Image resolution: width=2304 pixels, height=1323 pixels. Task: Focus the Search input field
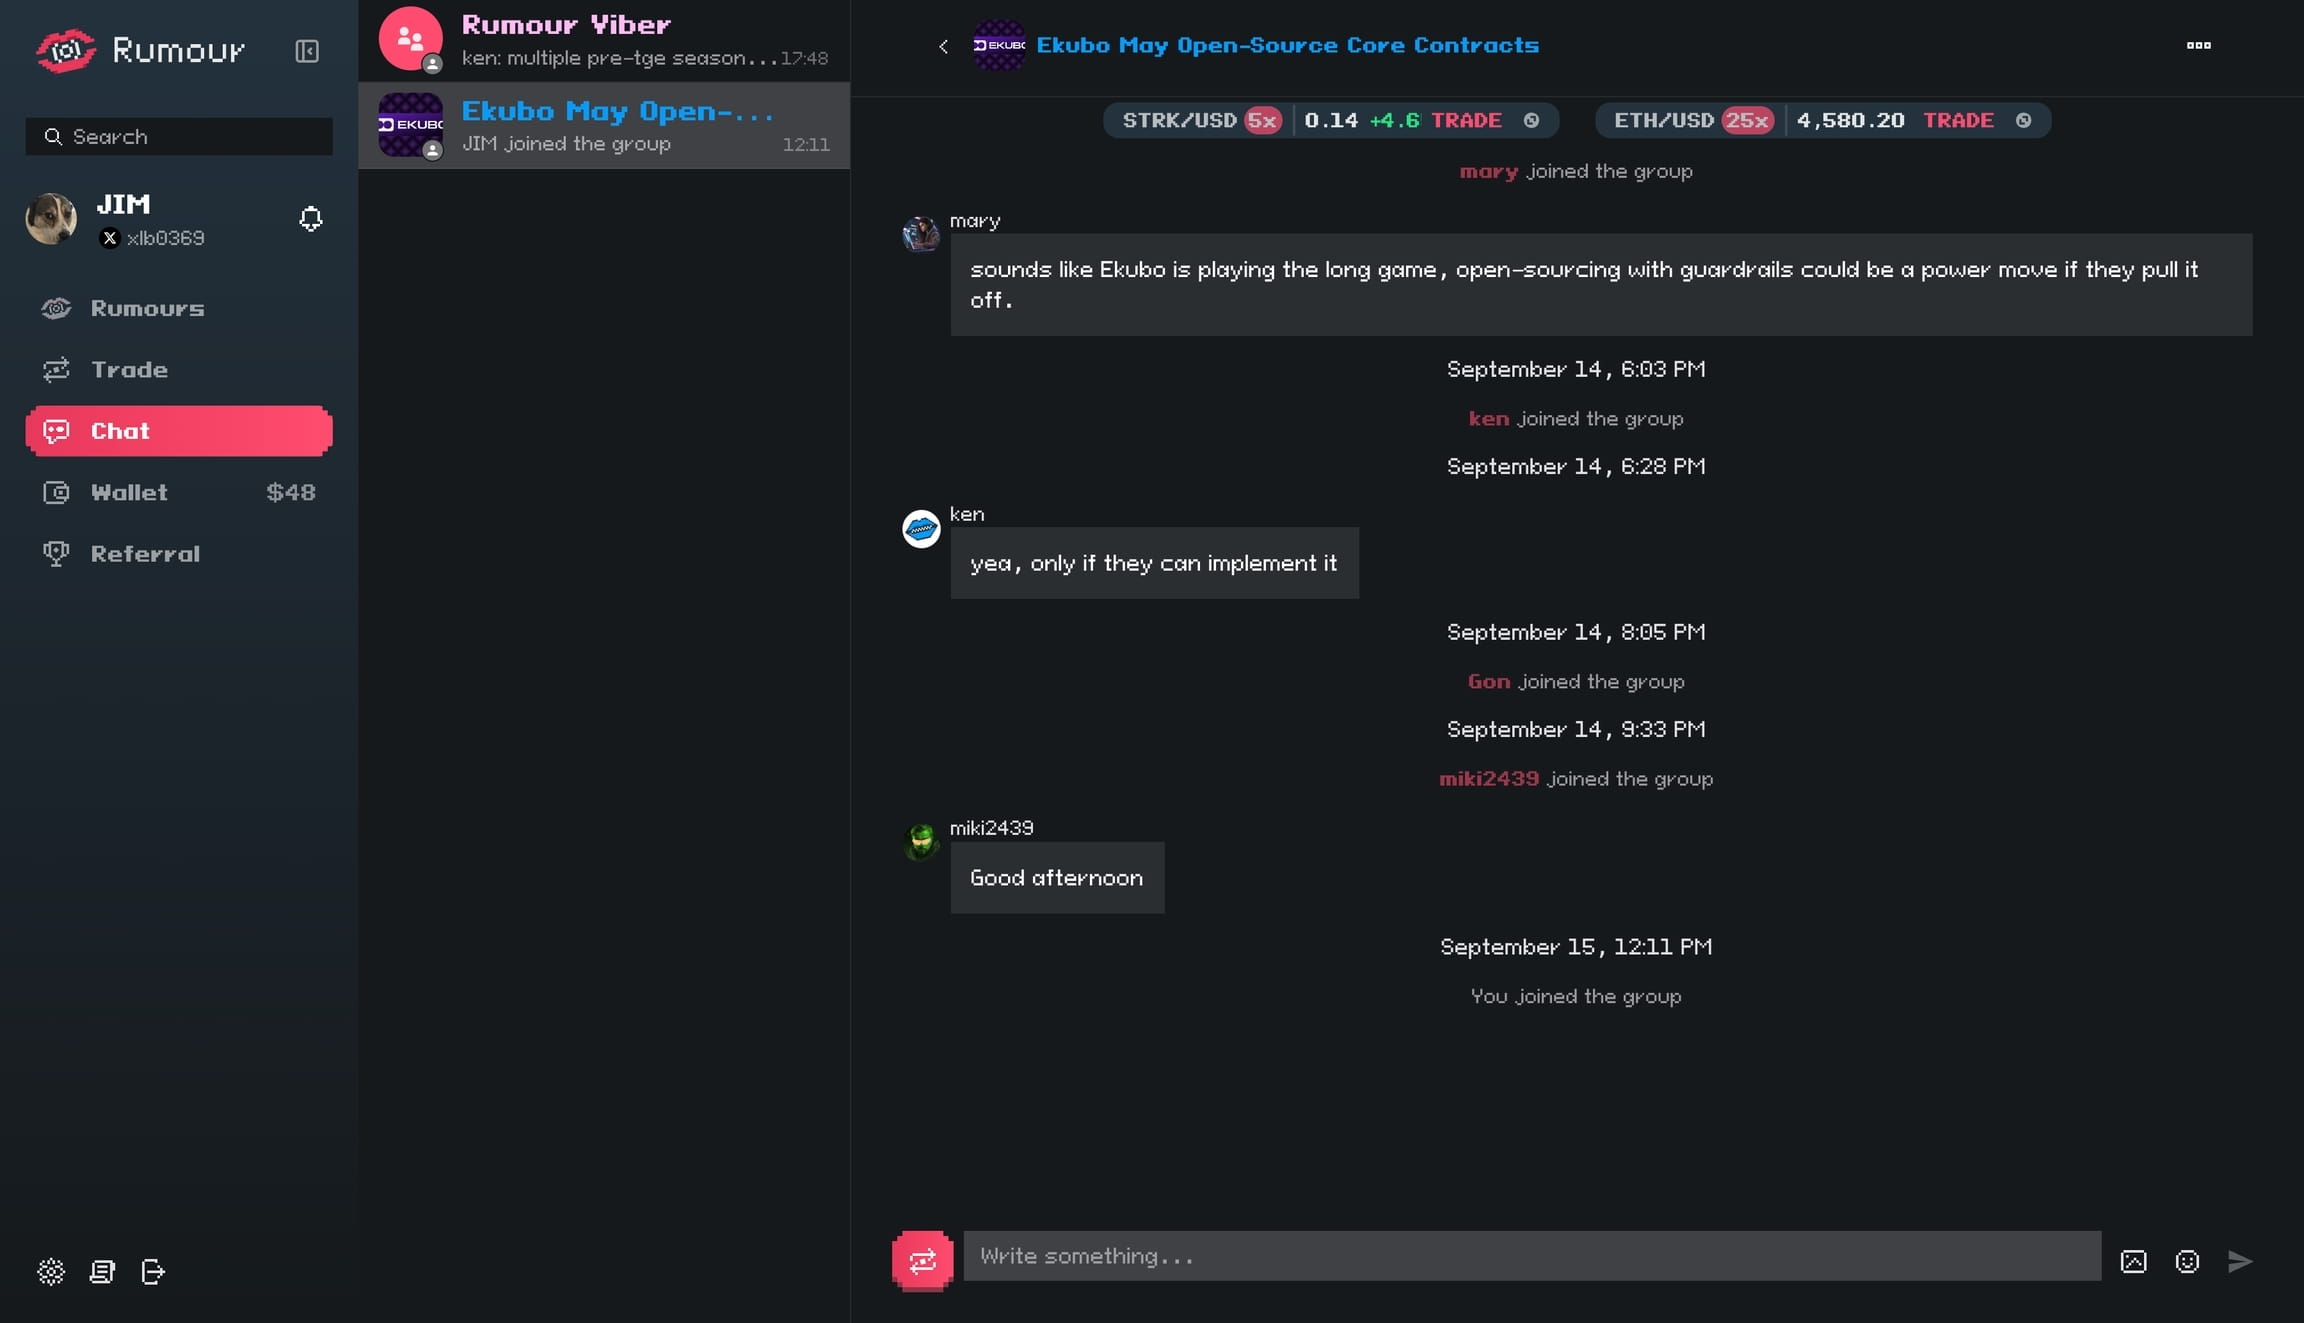tap(180, 136)
